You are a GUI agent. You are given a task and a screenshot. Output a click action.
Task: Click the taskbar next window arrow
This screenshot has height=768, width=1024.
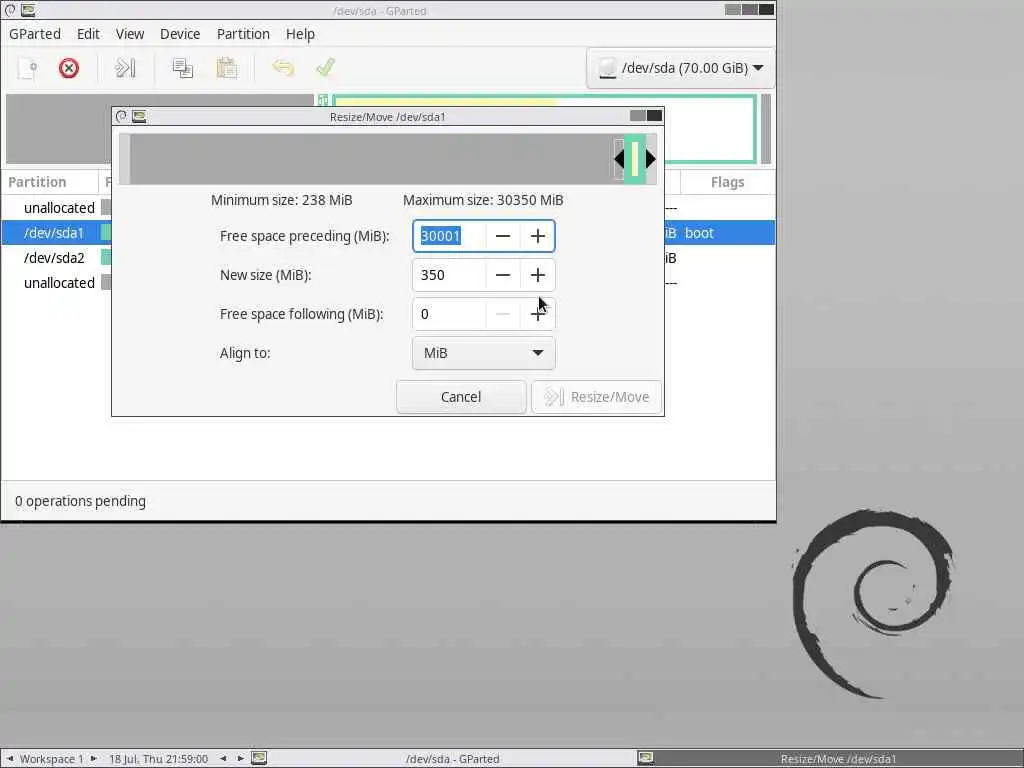pos(240,759)
